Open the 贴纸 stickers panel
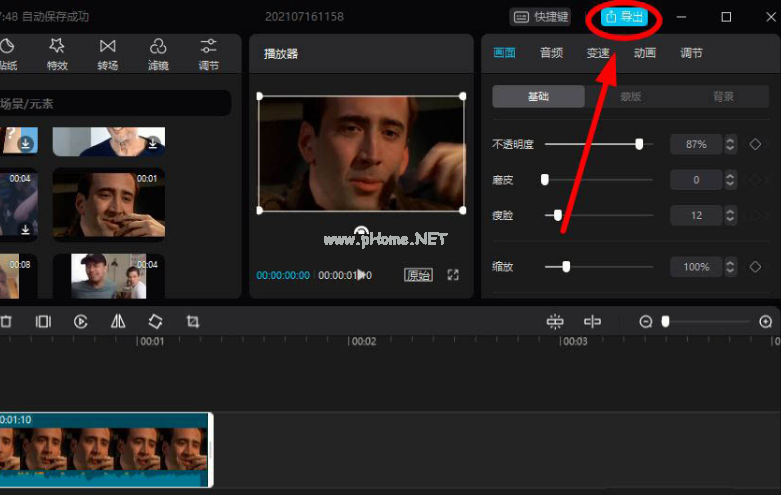 7,55
